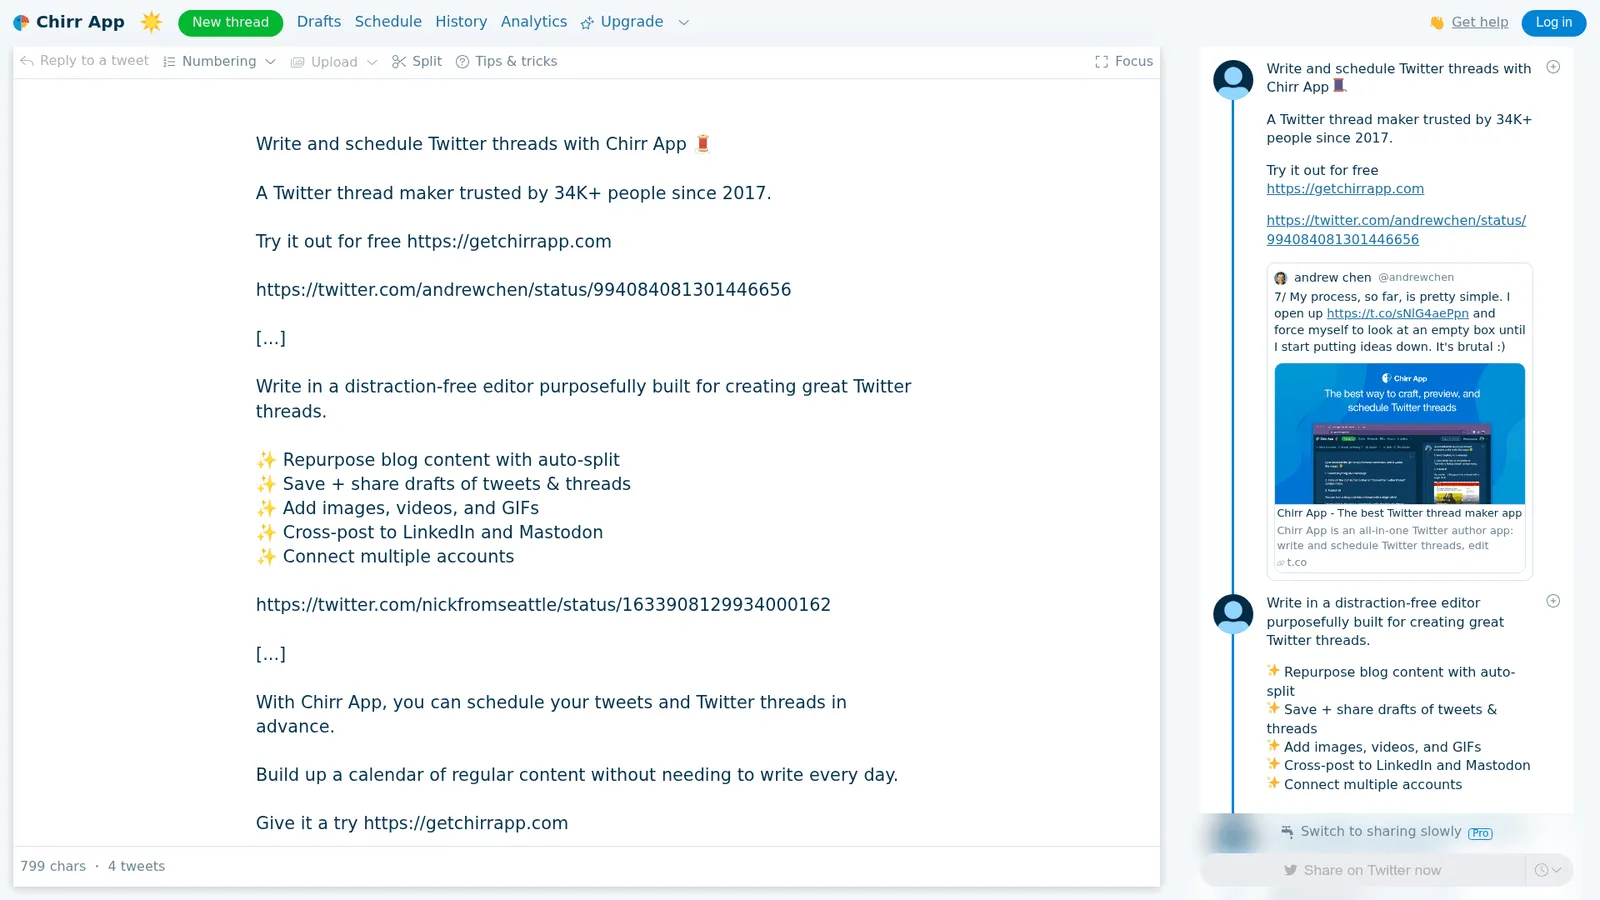The image size is (1600, 900).
Task: Start a New thread
Action: click(x=230, y=22)
